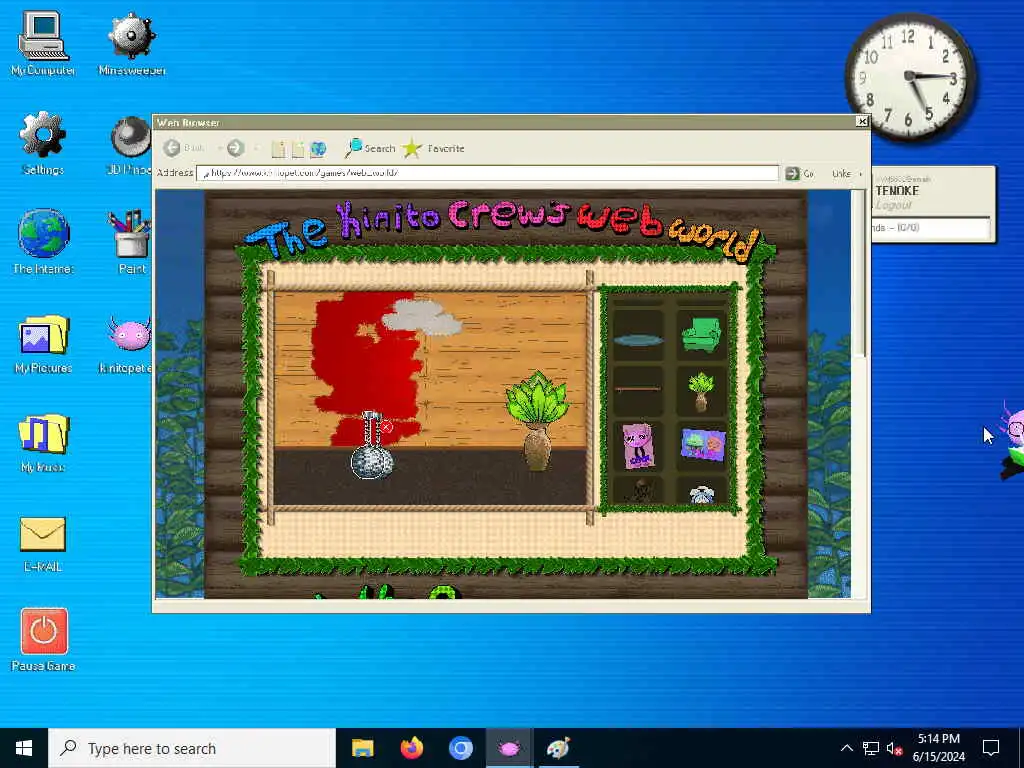This screenshot has height=768, width=1024.
Task: Open the notification center icon
Action: click(x=991, y=748)
